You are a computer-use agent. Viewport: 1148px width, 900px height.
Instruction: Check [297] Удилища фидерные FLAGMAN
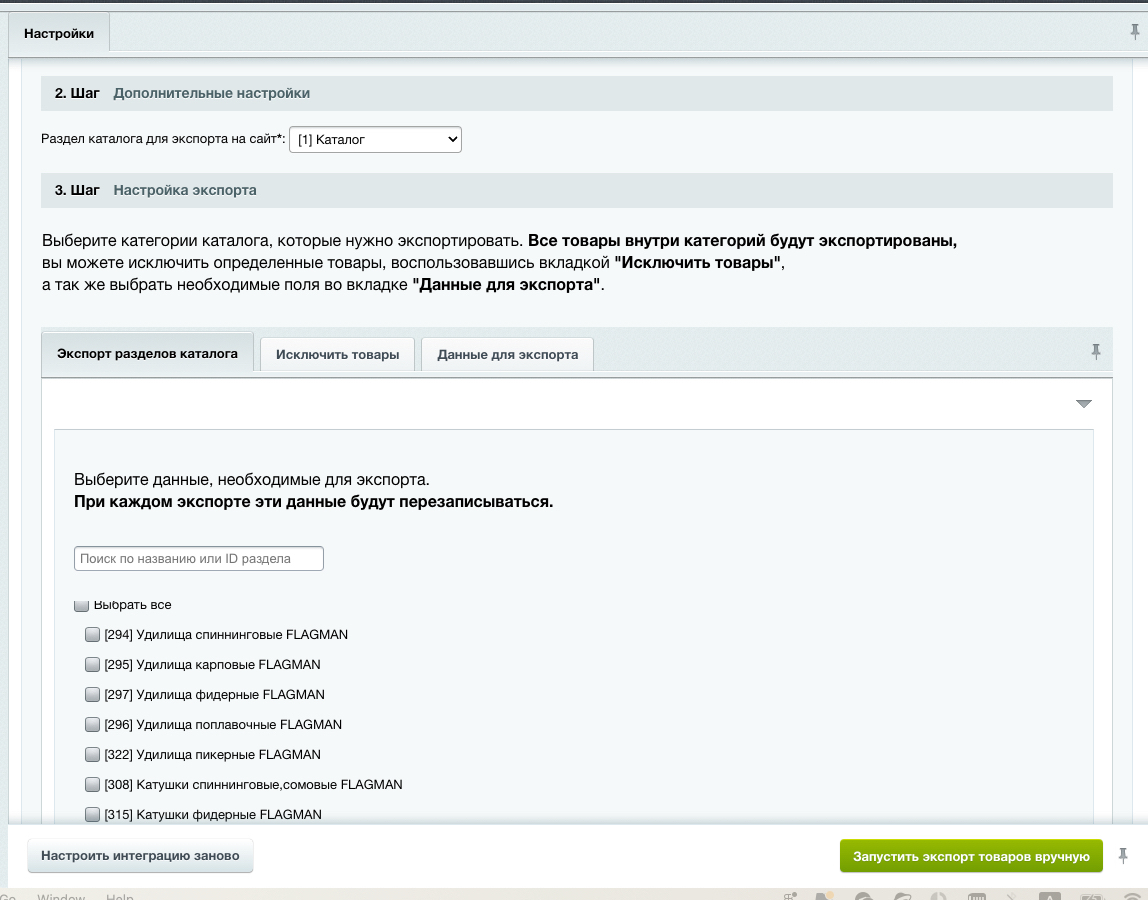click(x=92, y=694)
